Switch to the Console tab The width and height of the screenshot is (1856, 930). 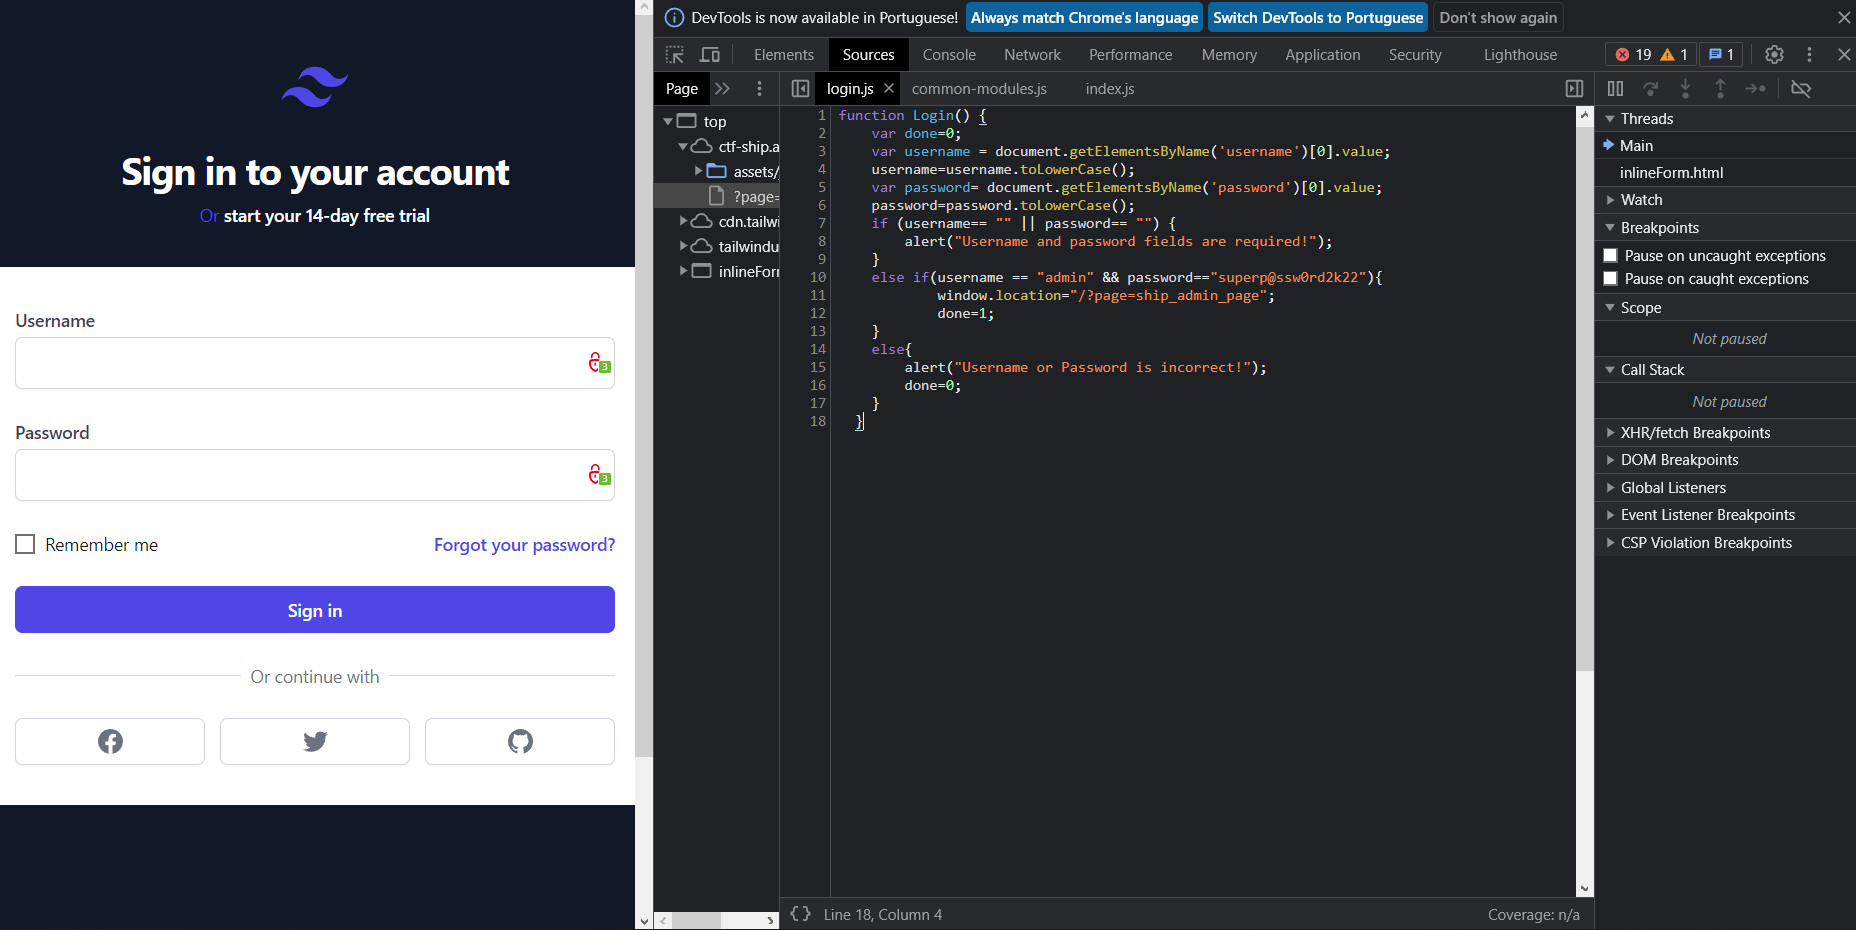[949, 55]
